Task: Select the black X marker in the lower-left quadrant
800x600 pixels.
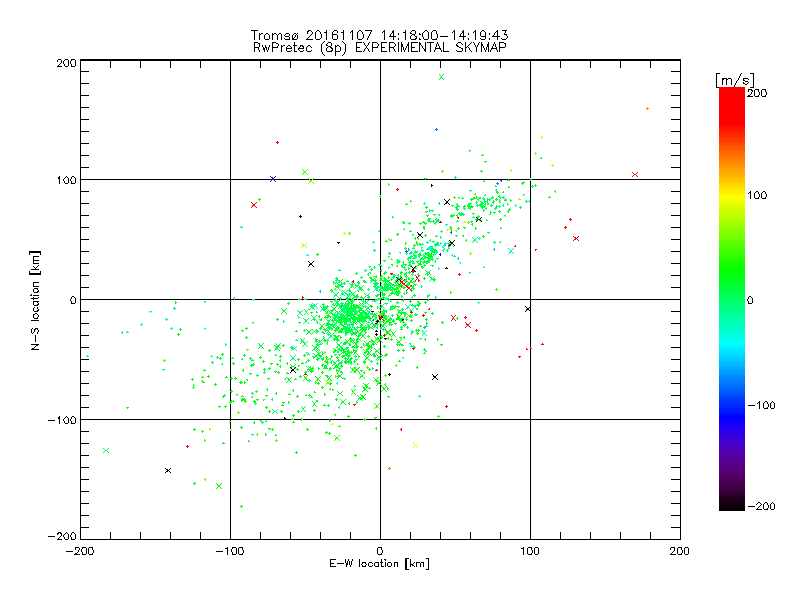Action: pyautogui.click(x=168, y=470)
